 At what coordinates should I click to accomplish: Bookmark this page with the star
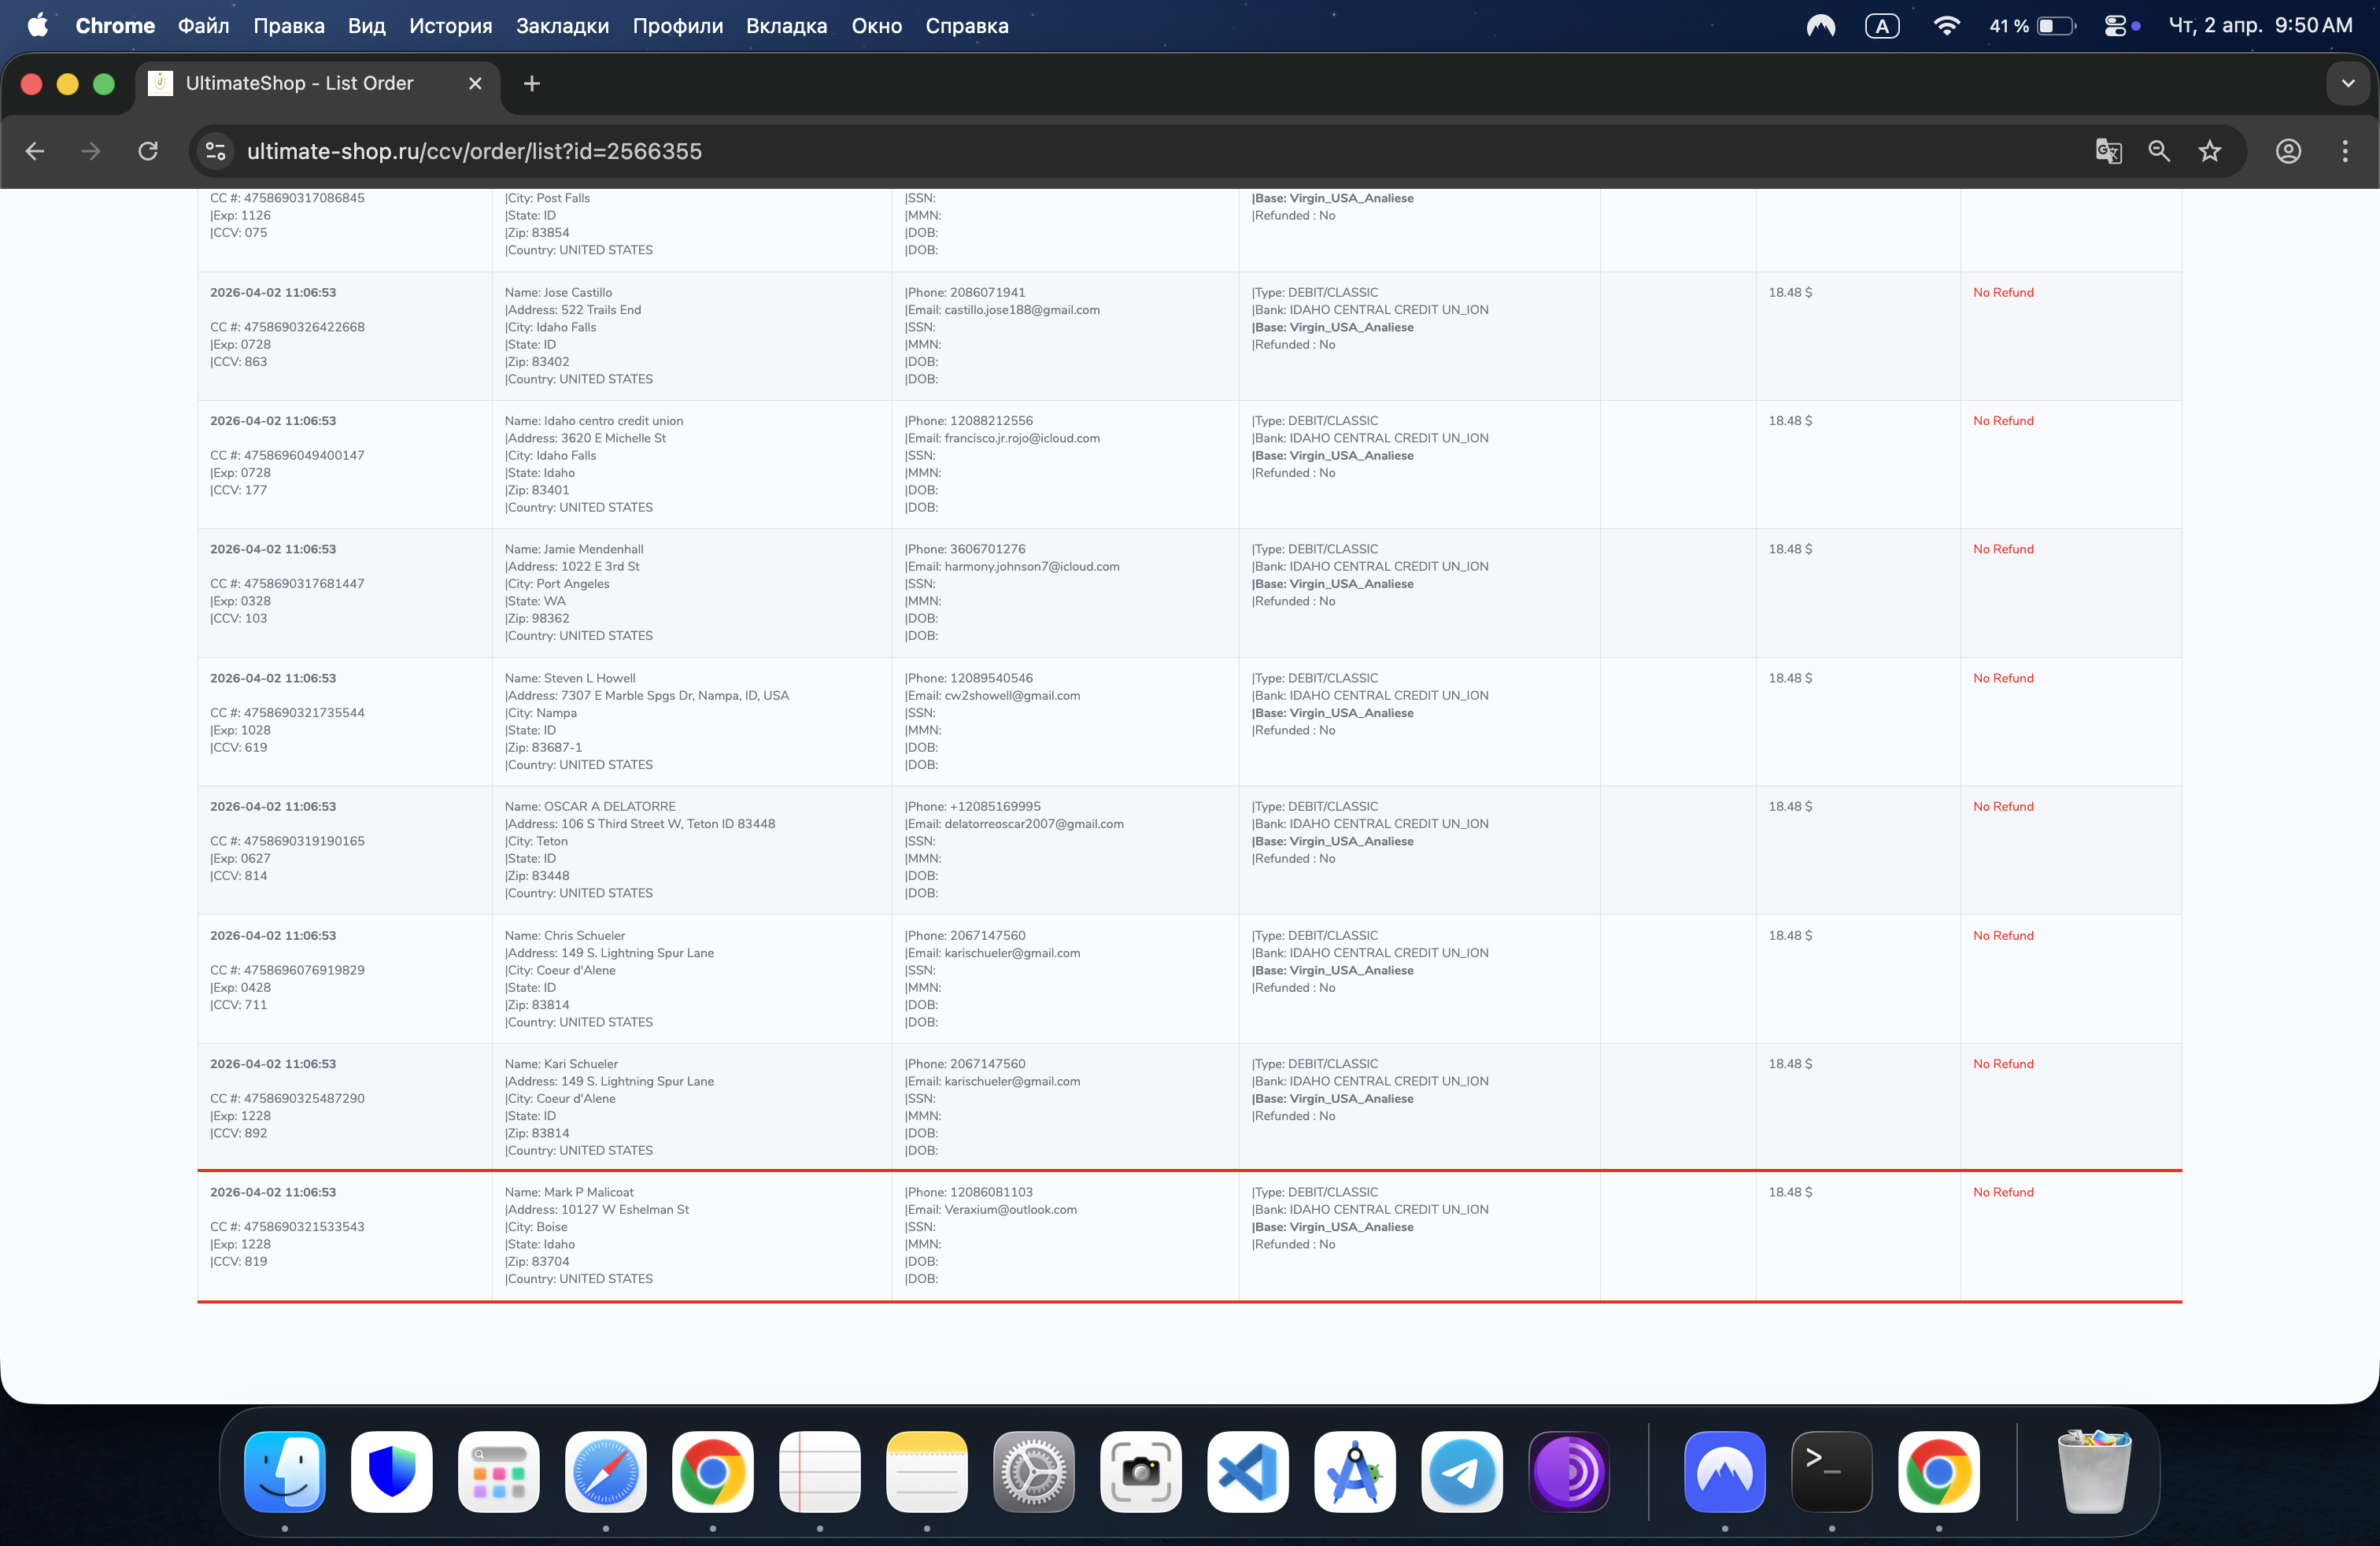coord(2210,151)
